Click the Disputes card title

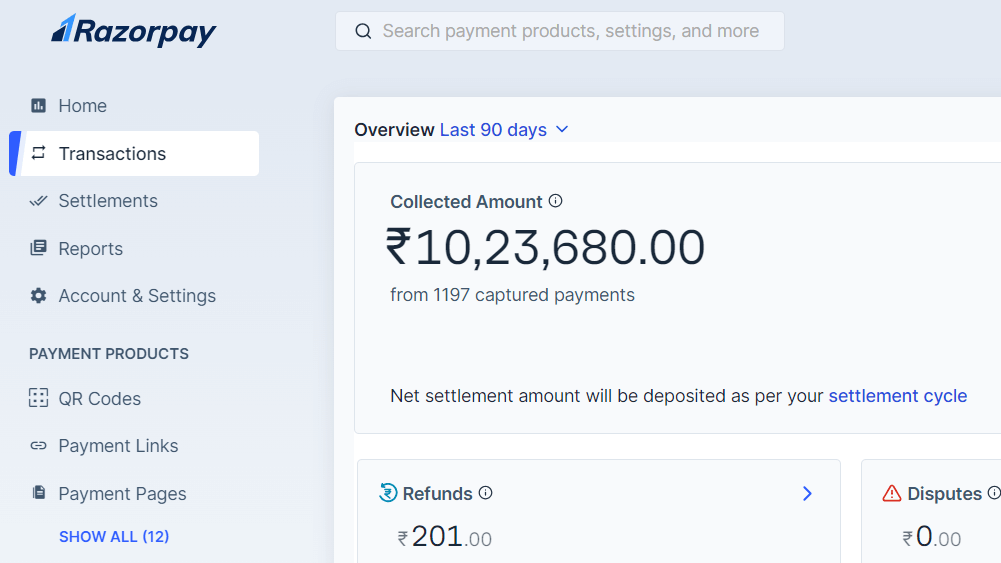click(945, 494)
